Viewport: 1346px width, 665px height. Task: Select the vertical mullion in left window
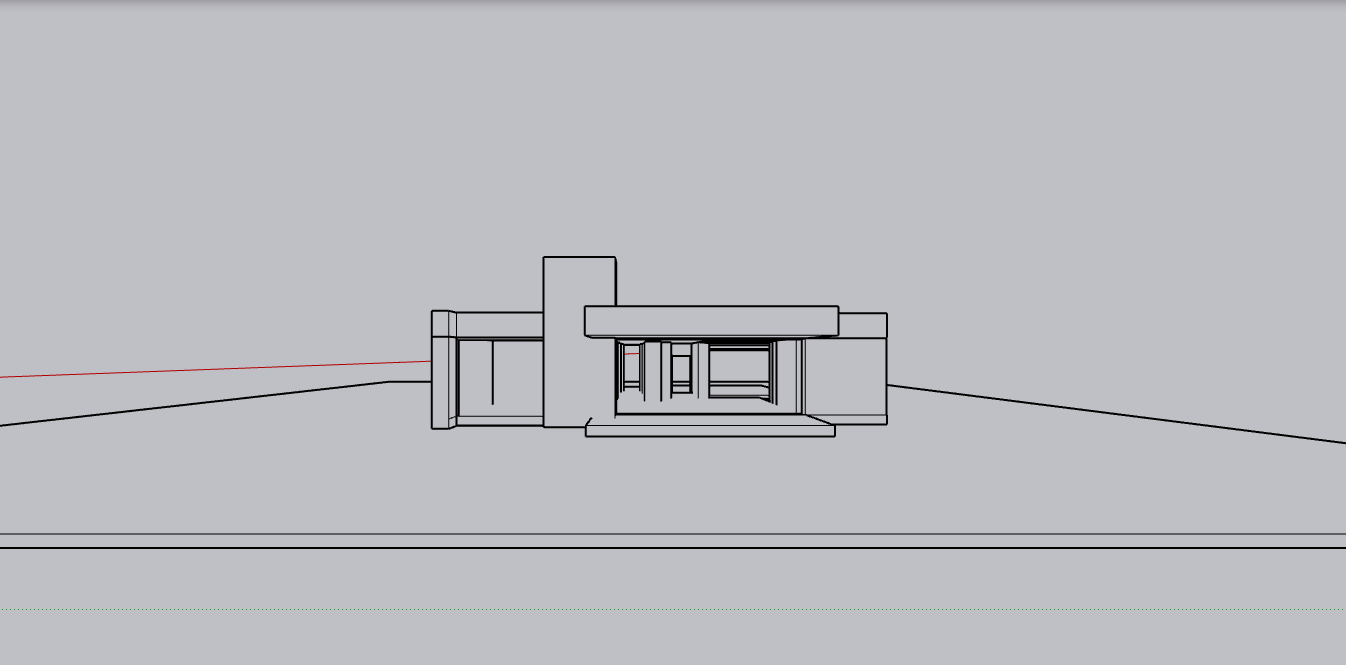492,372
